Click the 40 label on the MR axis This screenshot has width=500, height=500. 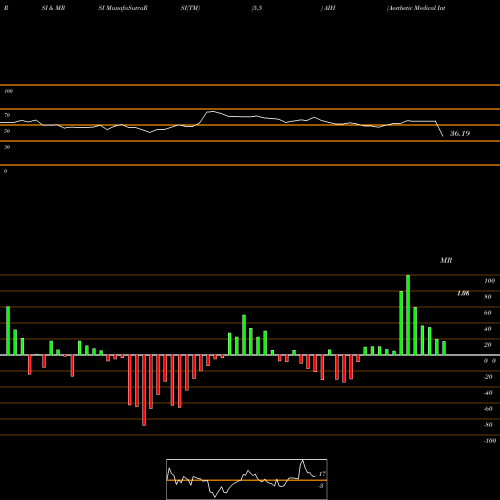tap(488, 329)
